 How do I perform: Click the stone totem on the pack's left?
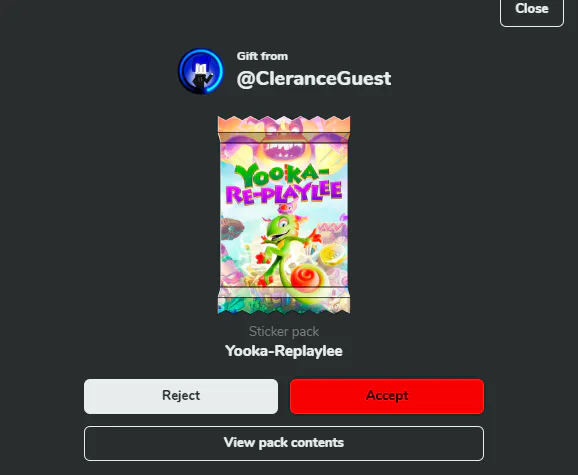[x=231, y=228]
